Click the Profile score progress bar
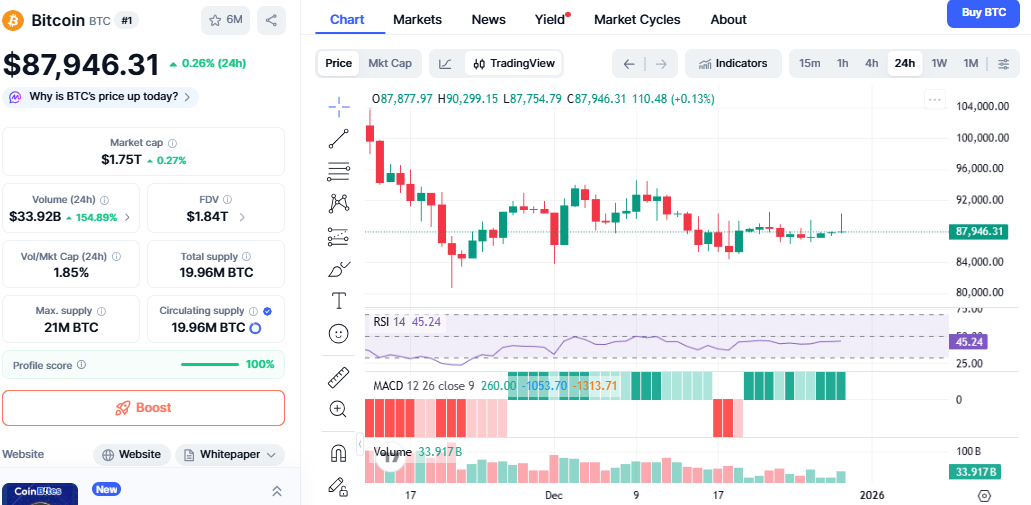 tap(209, 365)
